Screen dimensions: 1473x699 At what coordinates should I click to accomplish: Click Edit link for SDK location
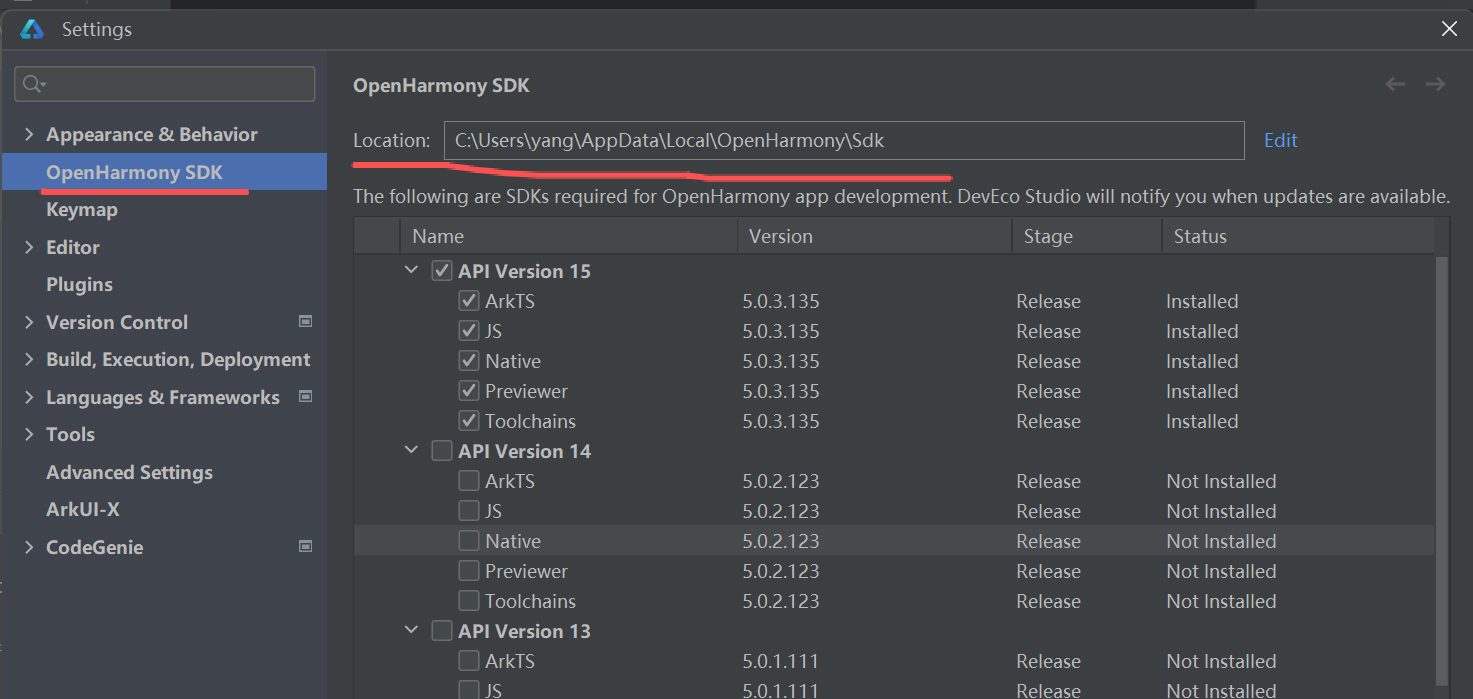(x=1280, y=140)
